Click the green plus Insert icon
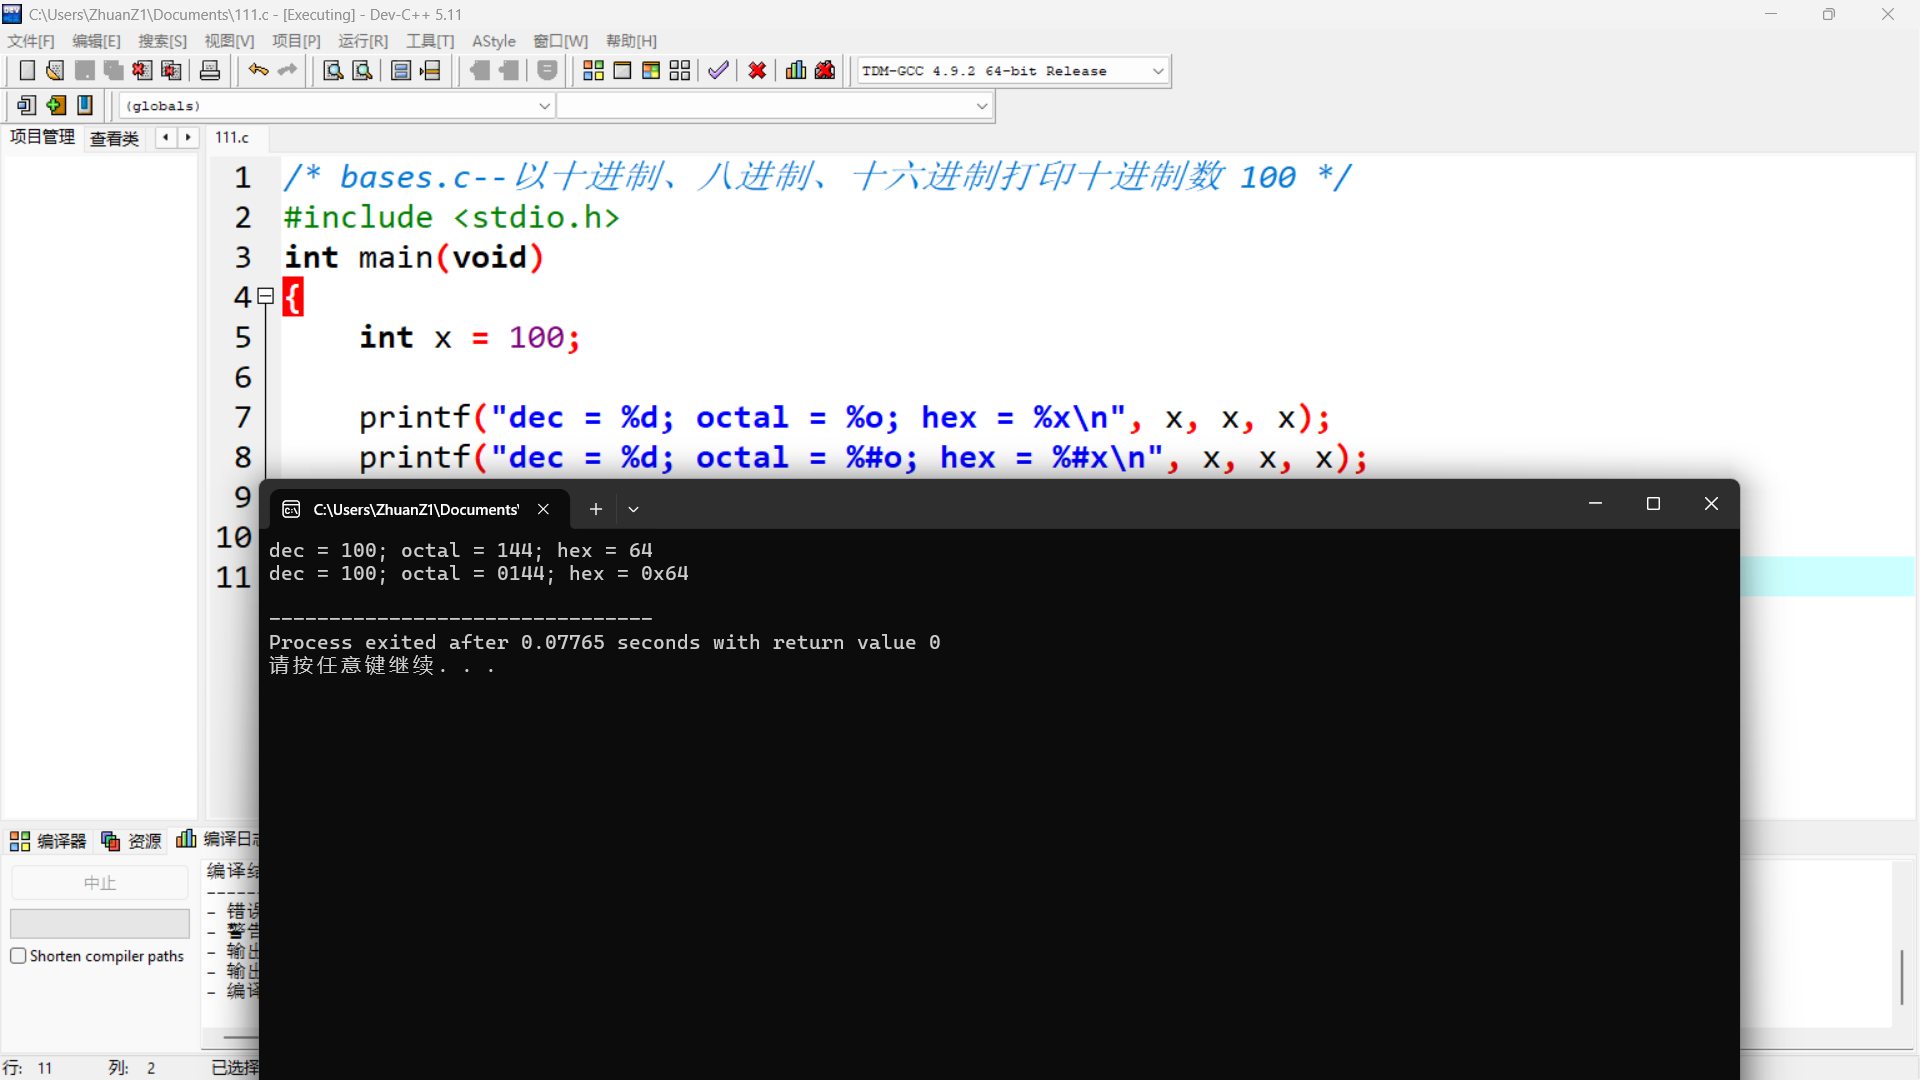Viewport: 1920px width, 1080px height. (56, 105)
